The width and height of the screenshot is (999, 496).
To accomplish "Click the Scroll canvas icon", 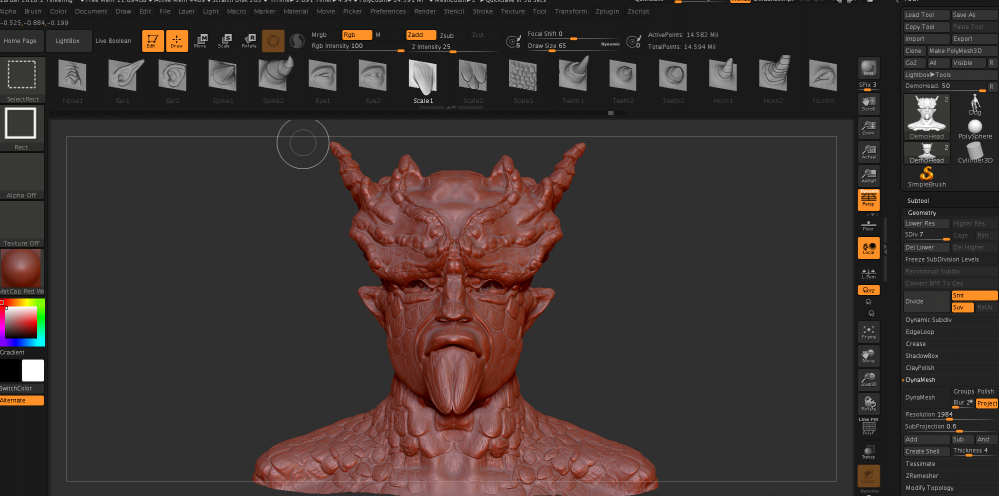I will 868,104.
